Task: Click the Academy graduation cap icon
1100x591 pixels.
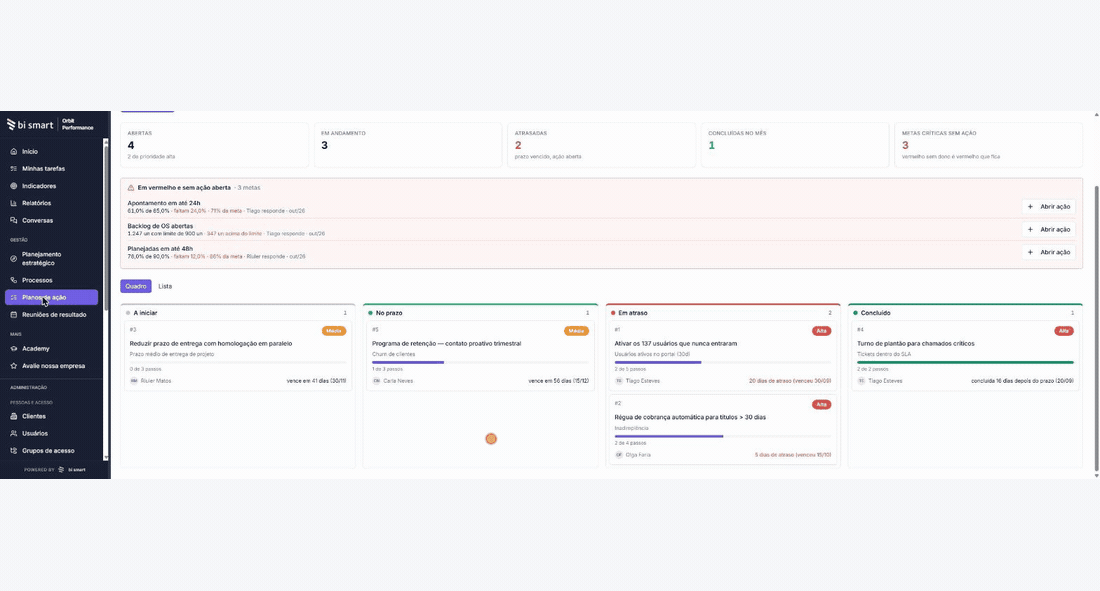Action: [x=13, y=348]
